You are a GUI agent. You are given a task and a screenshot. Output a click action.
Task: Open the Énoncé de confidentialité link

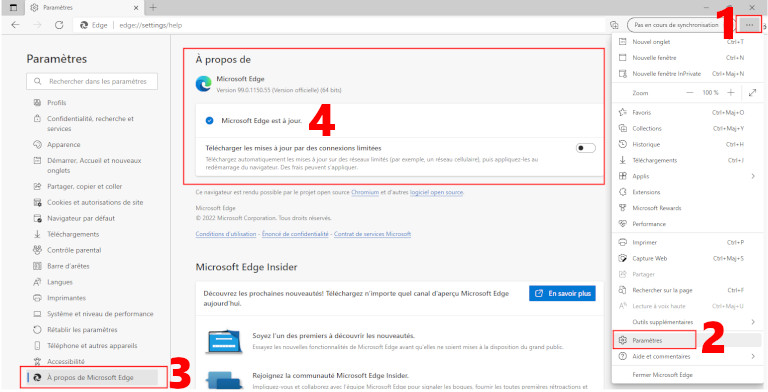tap(295, 234)
